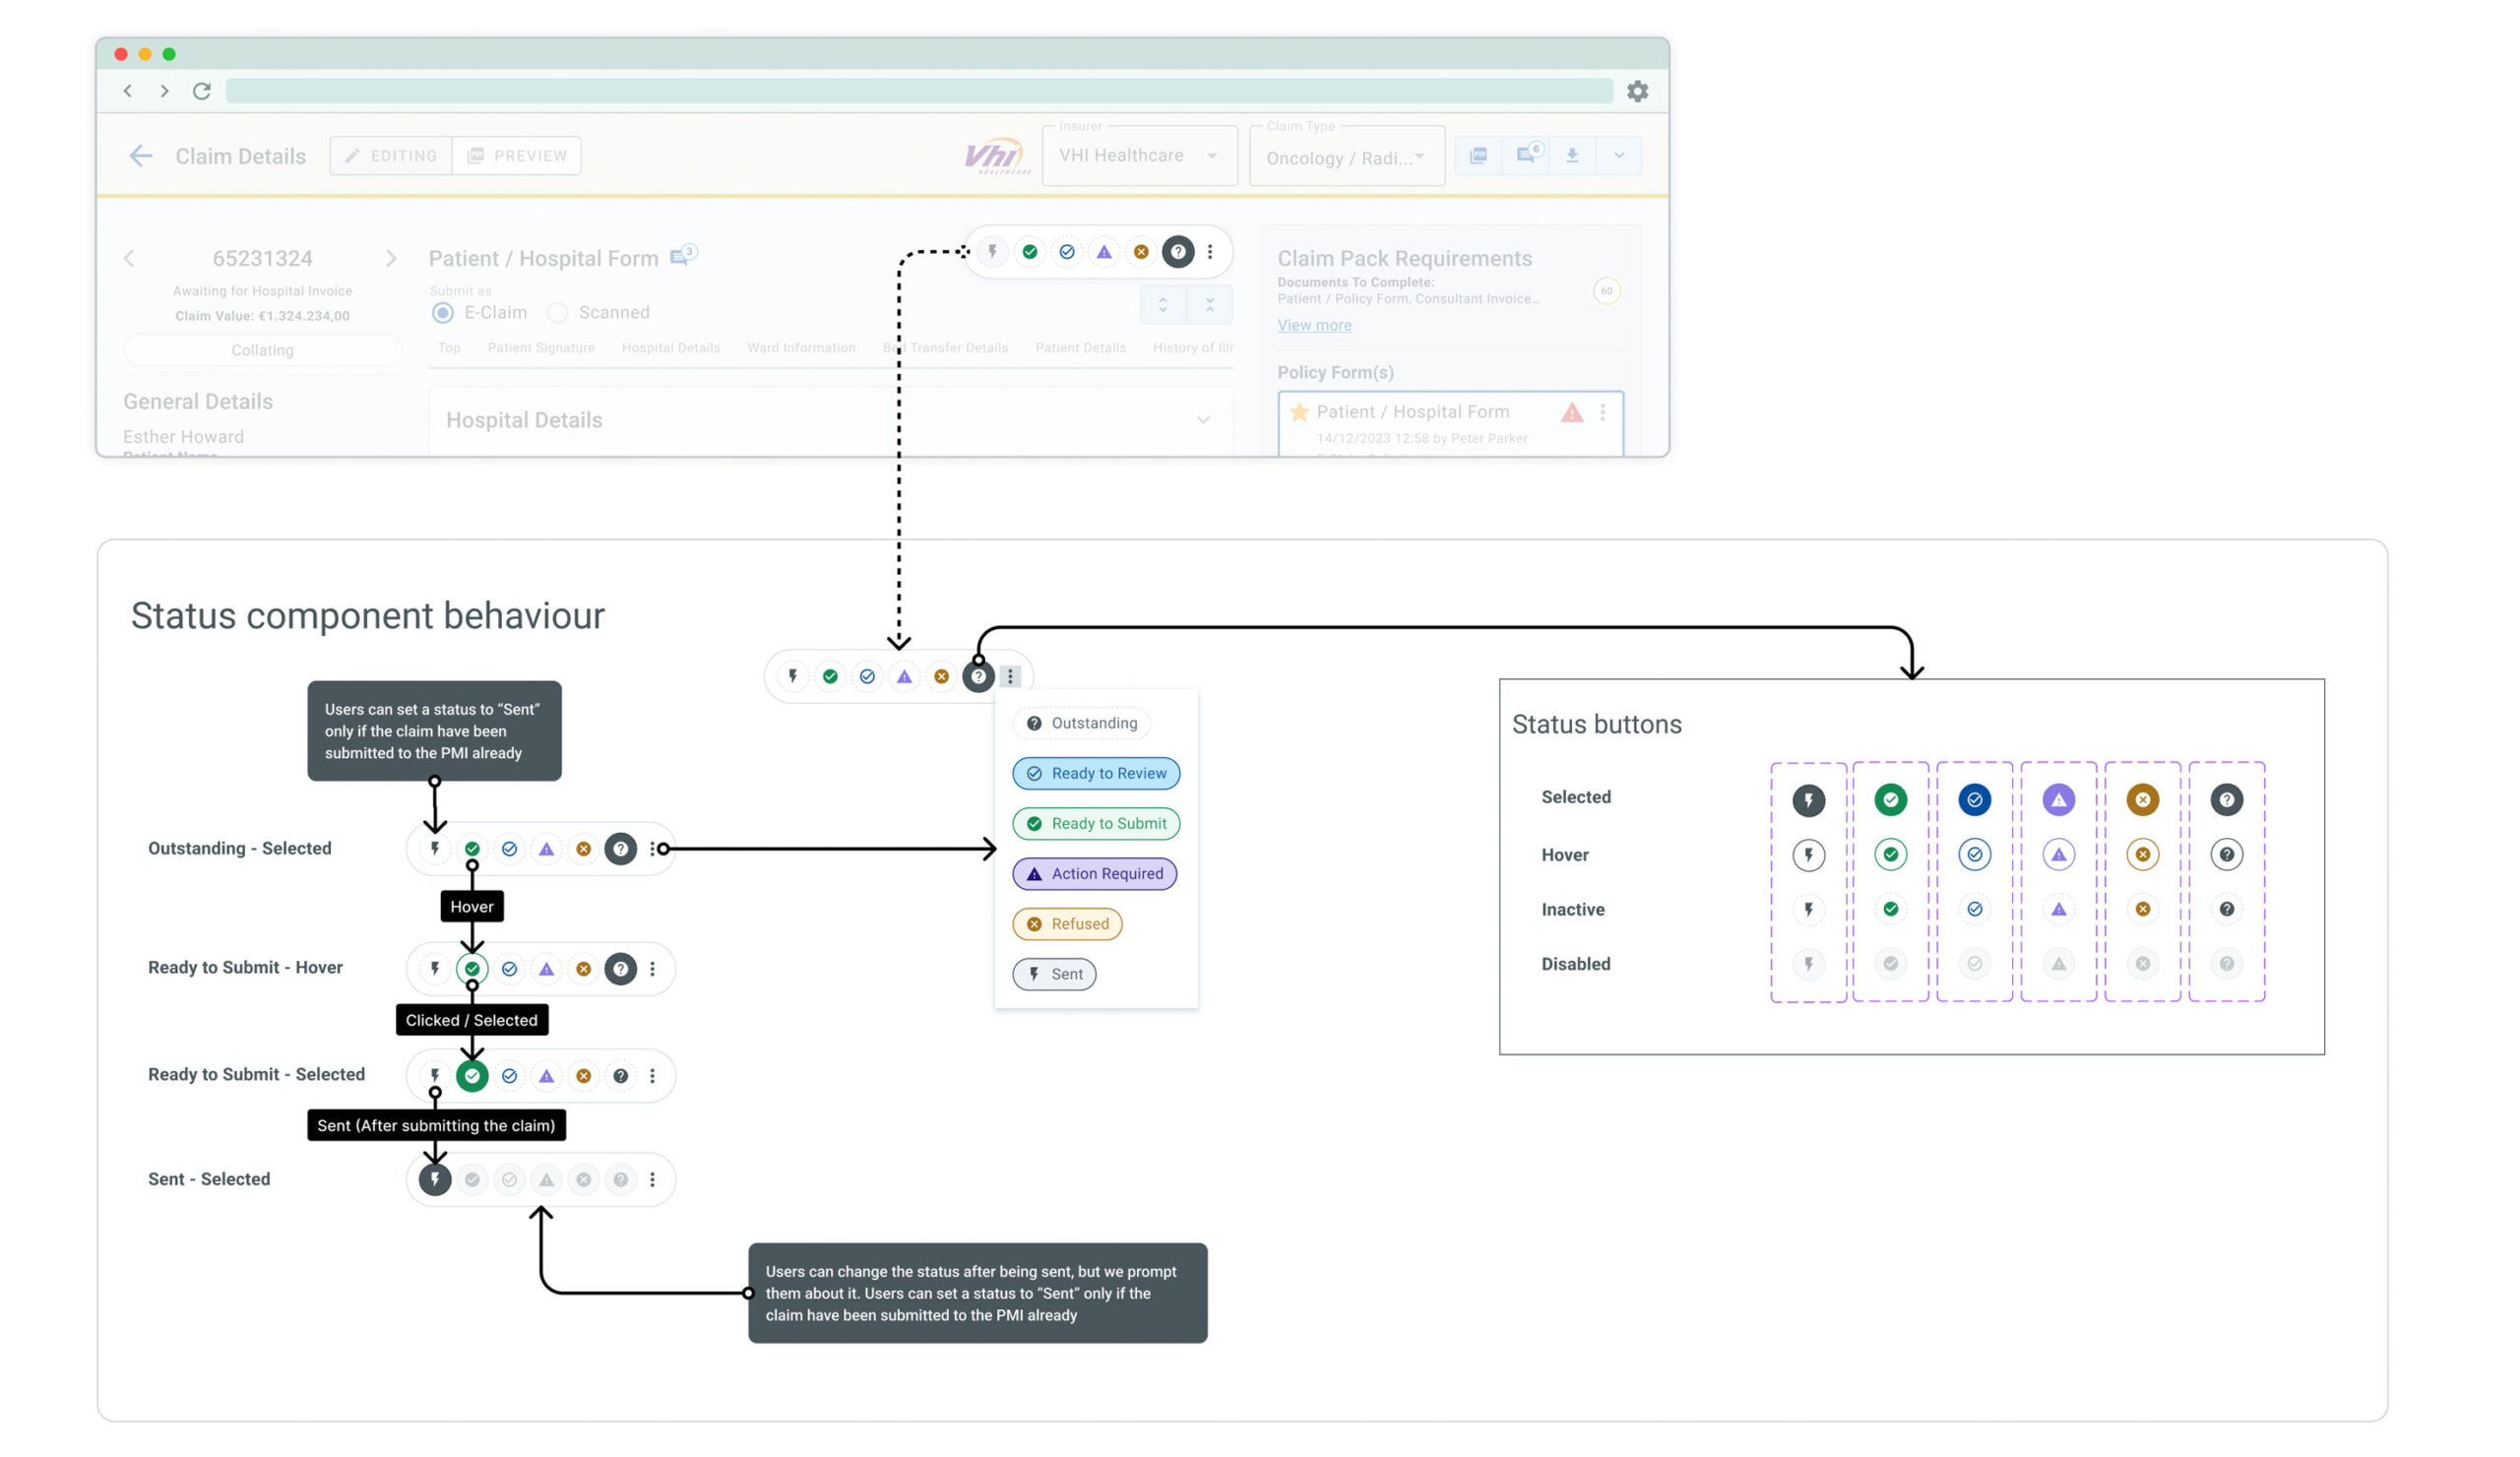Switch to PREVIEW mode toggle
This screenshot has width=2520, height=1457.
(x=517, y=156)
